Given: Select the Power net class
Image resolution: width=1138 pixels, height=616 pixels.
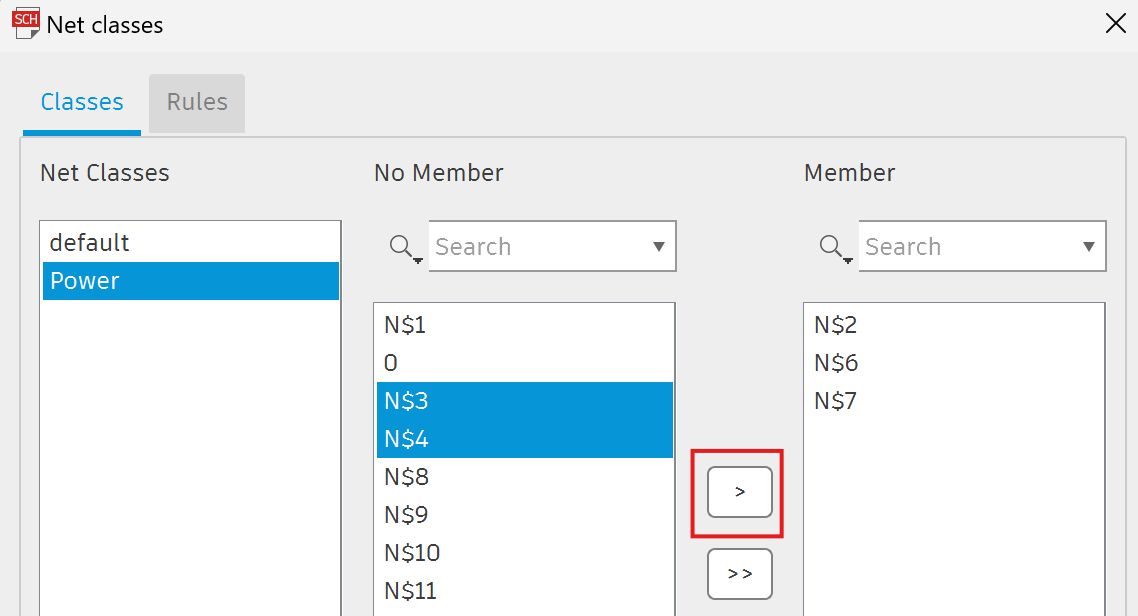Looking at the screenshot, I should tap(191, 281).
